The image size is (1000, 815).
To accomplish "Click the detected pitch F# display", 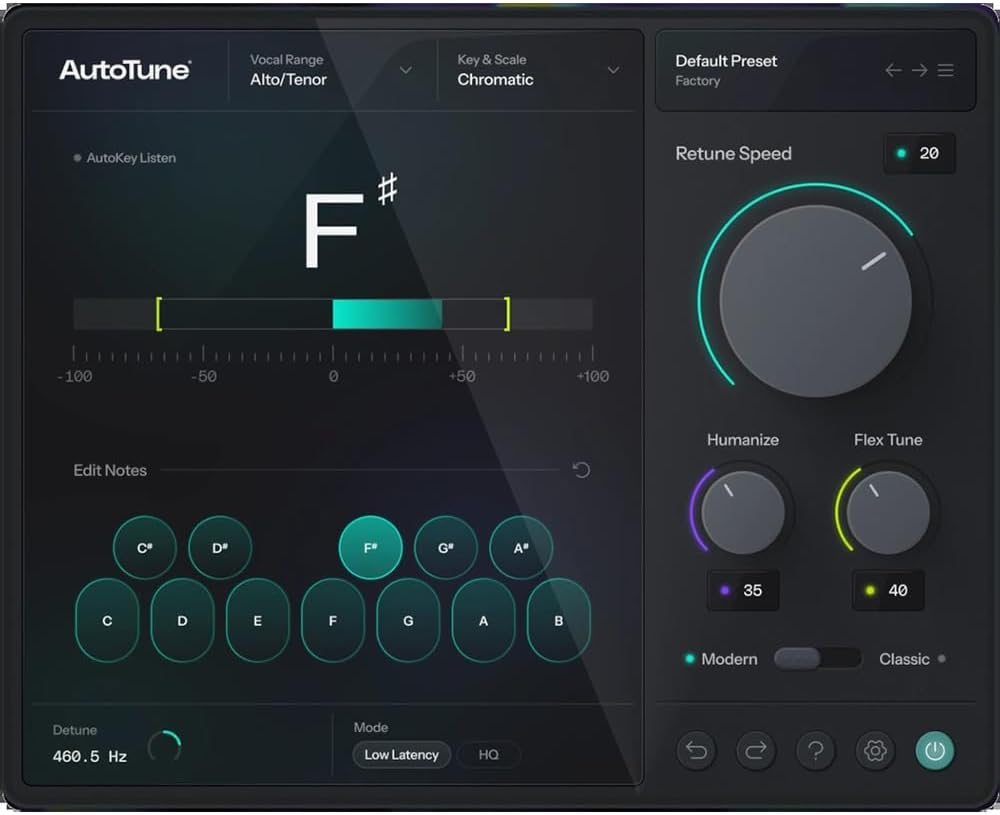I will click(x=351, y=221).
